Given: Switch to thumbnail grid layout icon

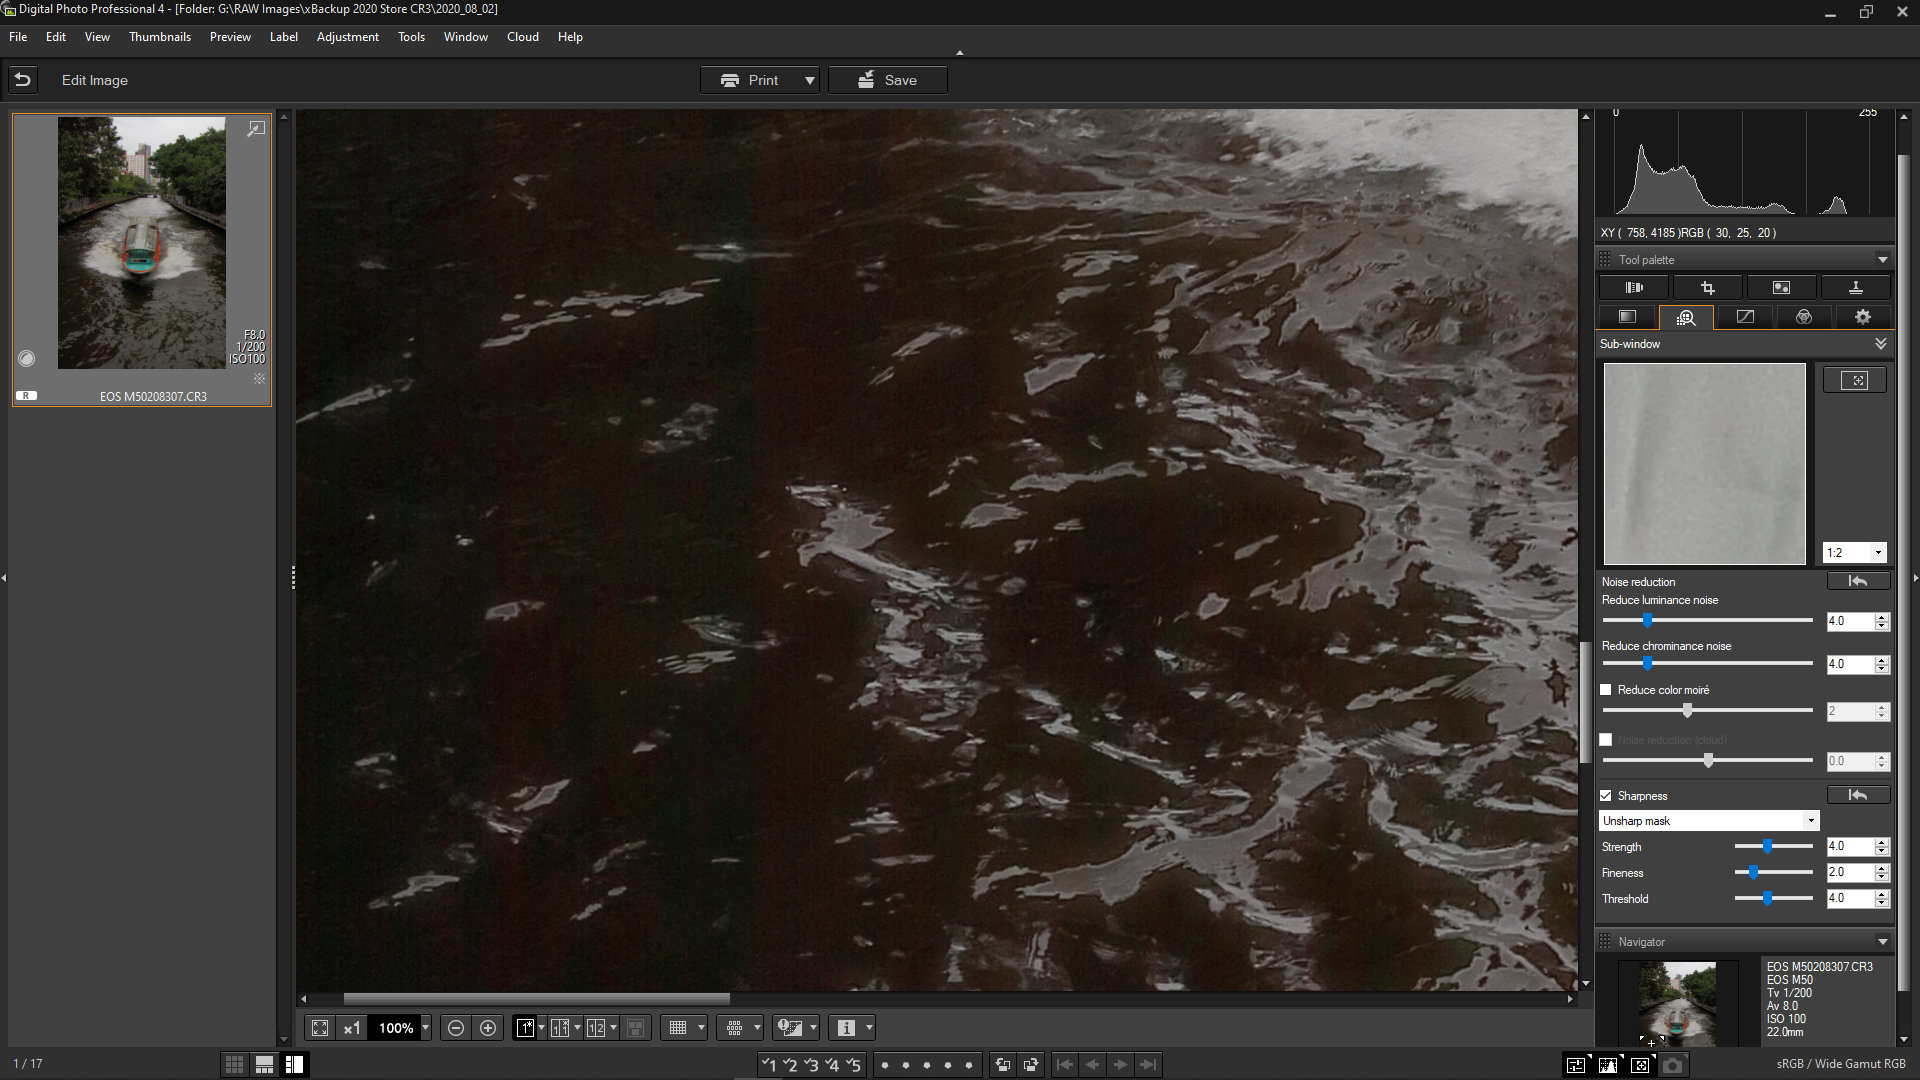Looking at the screenshot, I should [x=234, y=1065].
